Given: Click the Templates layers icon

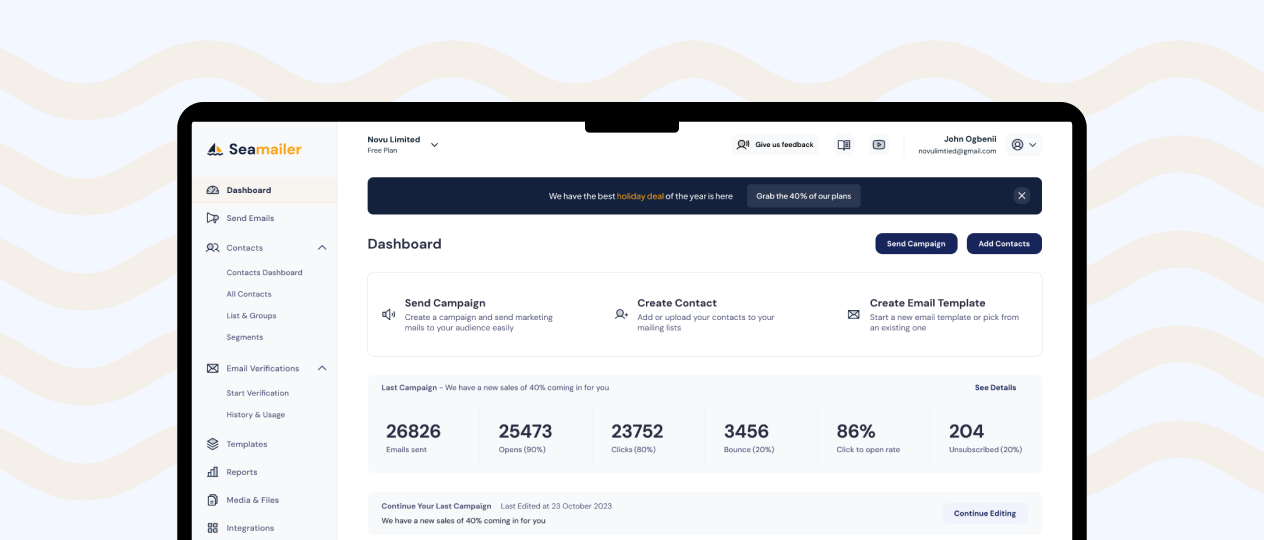Looking at the screenshot, I should (x=213, y=444).
